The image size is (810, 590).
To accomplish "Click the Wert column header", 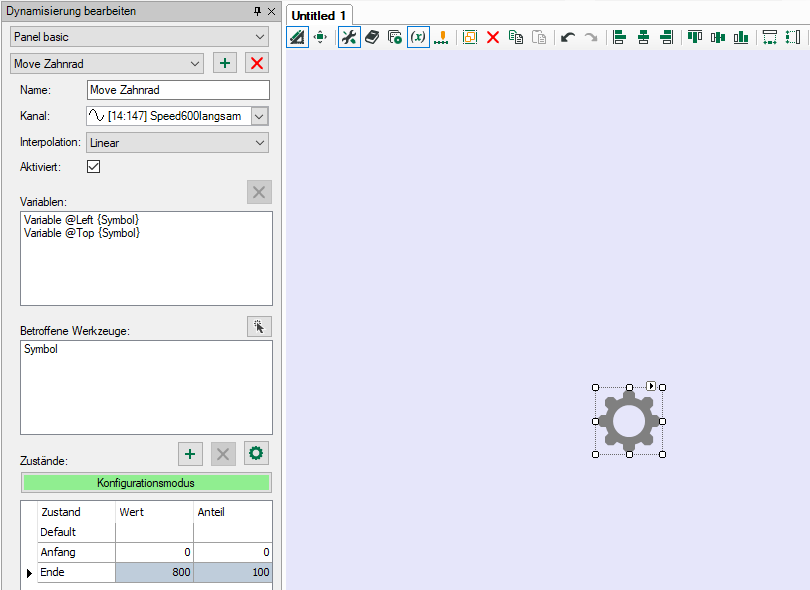I will click(x=154, y=512).
